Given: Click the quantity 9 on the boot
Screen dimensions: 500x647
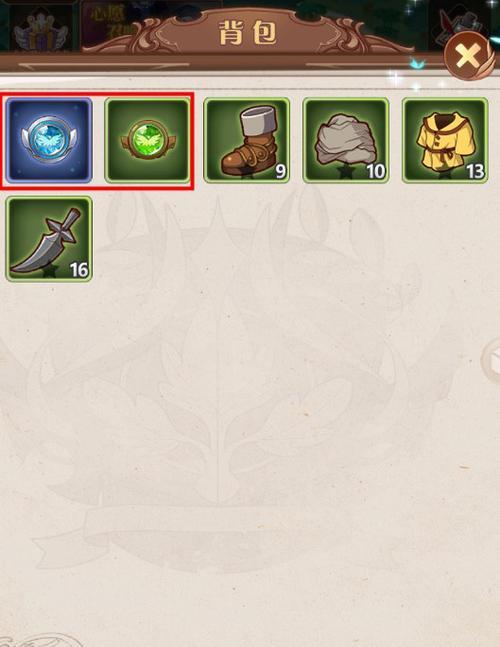Looking at the screenshot, I should 281,171.
